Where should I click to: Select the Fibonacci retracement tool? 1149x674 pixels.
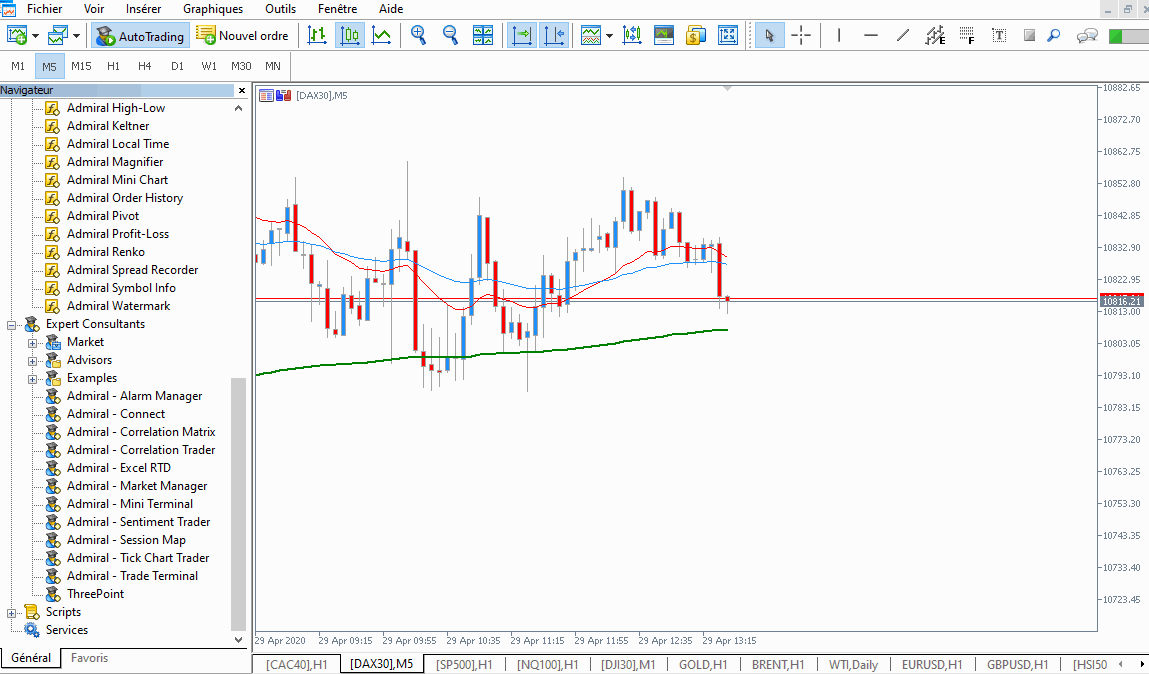[x=967, y=36]
